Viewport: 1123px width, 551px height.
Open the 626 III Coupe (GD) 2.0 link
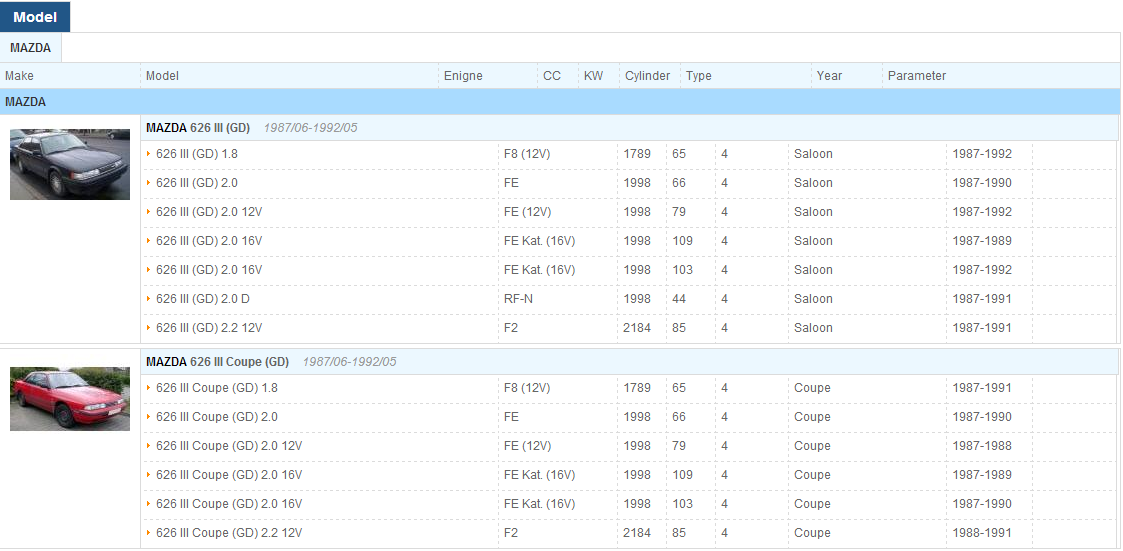coord(217,416)
